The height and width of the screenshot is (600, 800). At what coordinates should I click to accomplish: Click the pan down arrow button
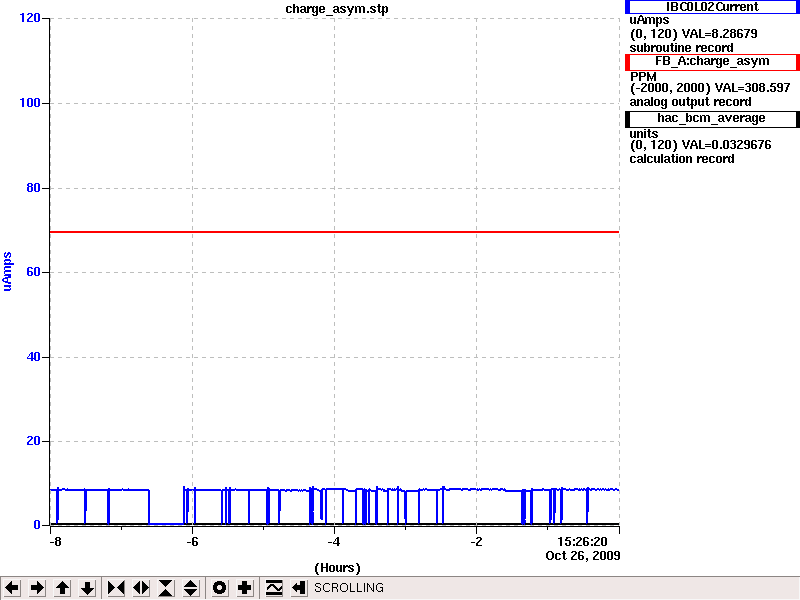tap(87, 588)
